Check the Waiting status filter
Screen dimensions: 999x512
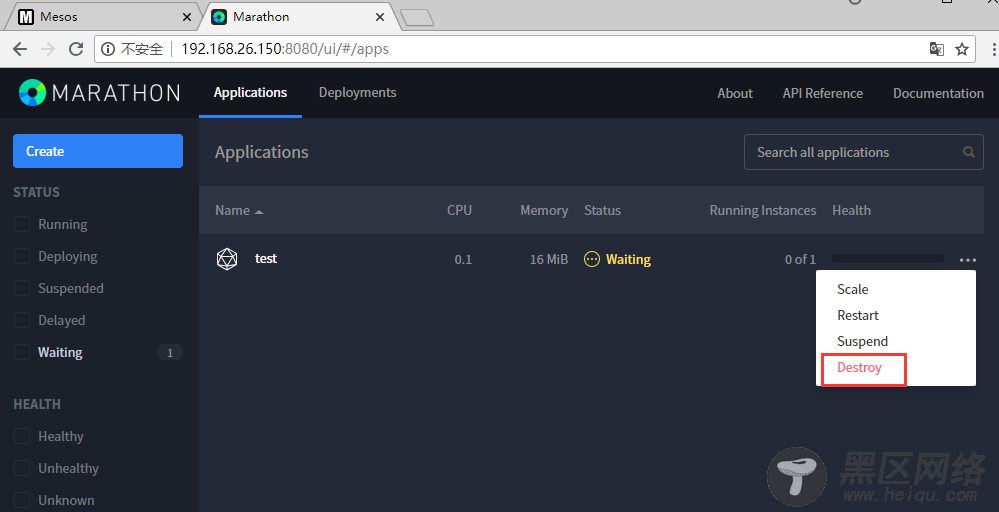pos(22,352)
